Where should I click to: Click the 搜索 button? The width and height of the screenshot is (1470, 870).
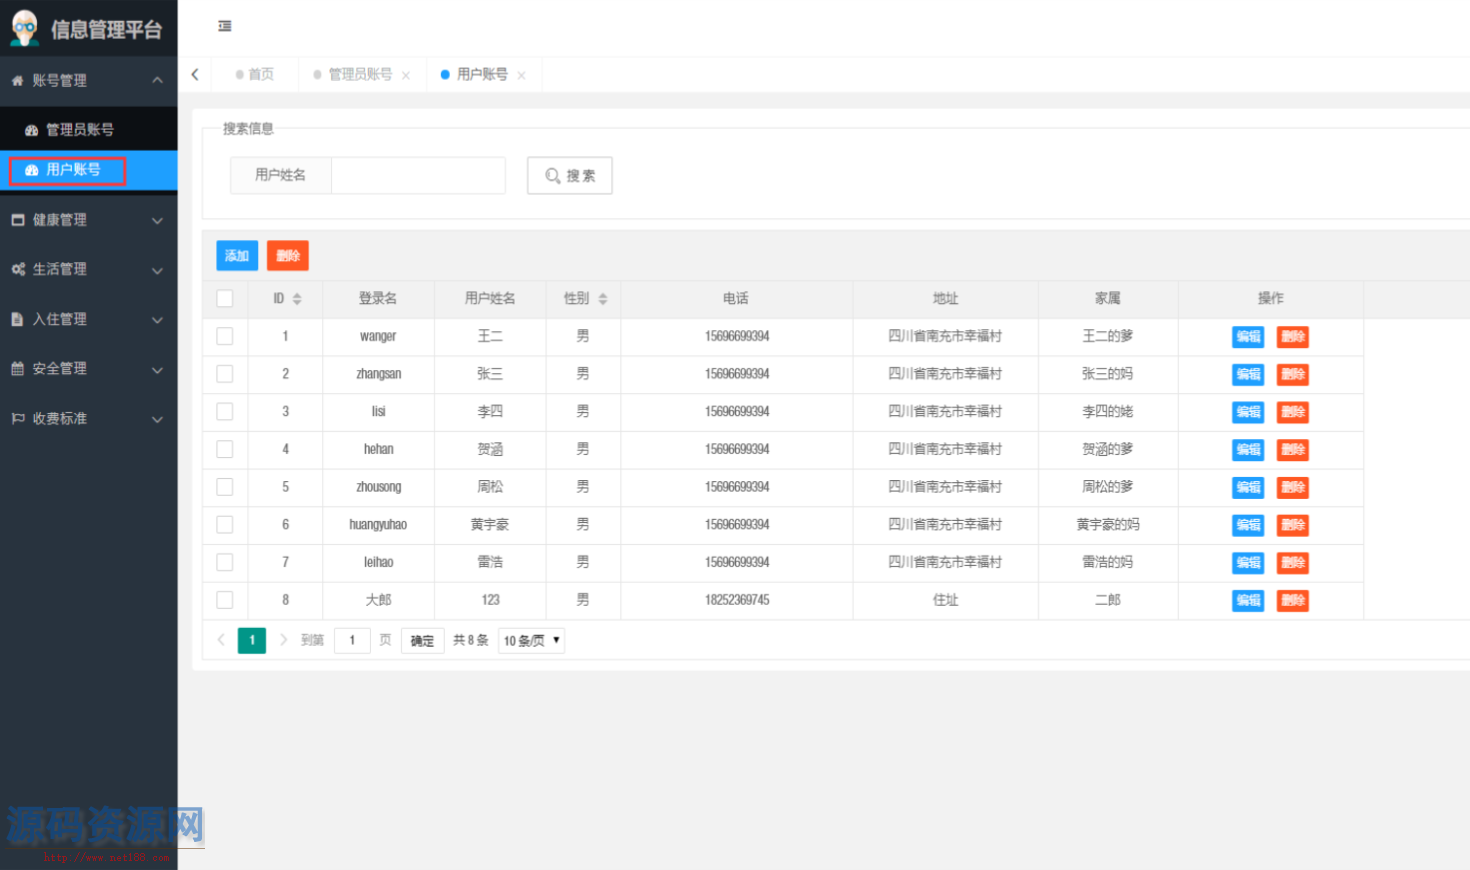point(570,176)
